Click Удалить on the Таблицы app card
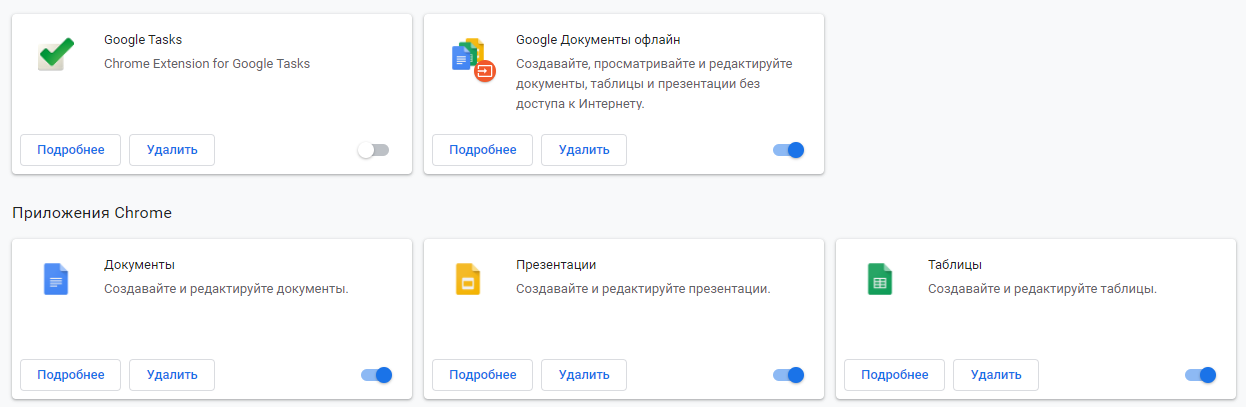The width and height of the screenshot is (1246, 407). pyautogui.click(x=996, y=375)
